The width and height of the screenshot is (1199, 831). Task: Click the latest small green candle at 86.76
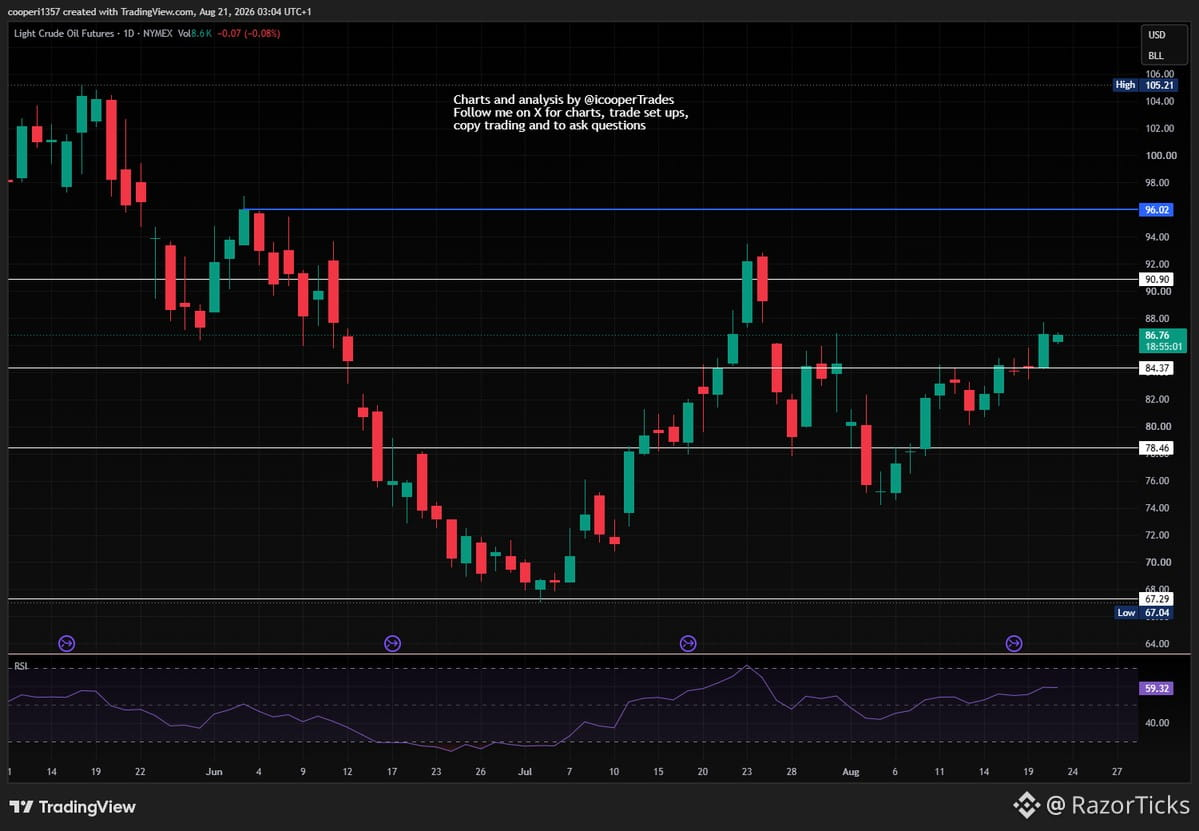(x=1058, y=338)
